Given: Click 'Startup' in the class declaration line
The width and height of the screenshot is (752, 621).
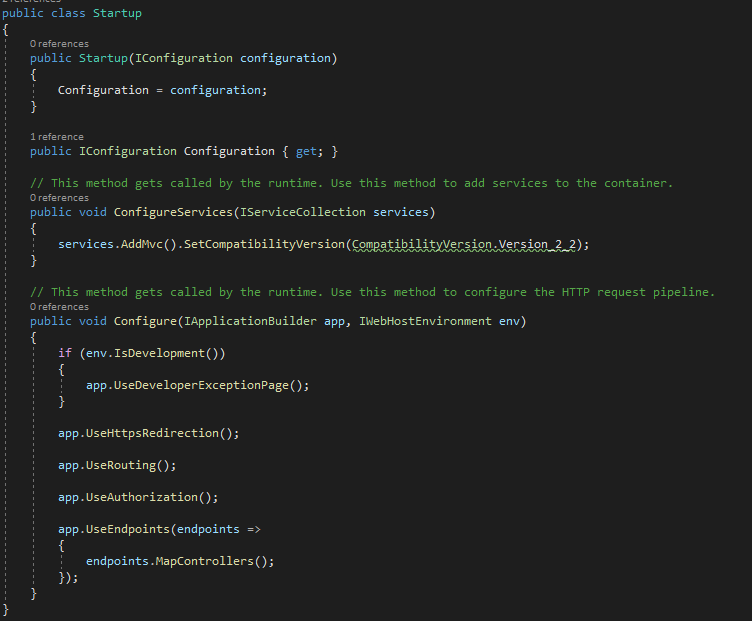Looking at the screenshot, I should tap(117, 13).
